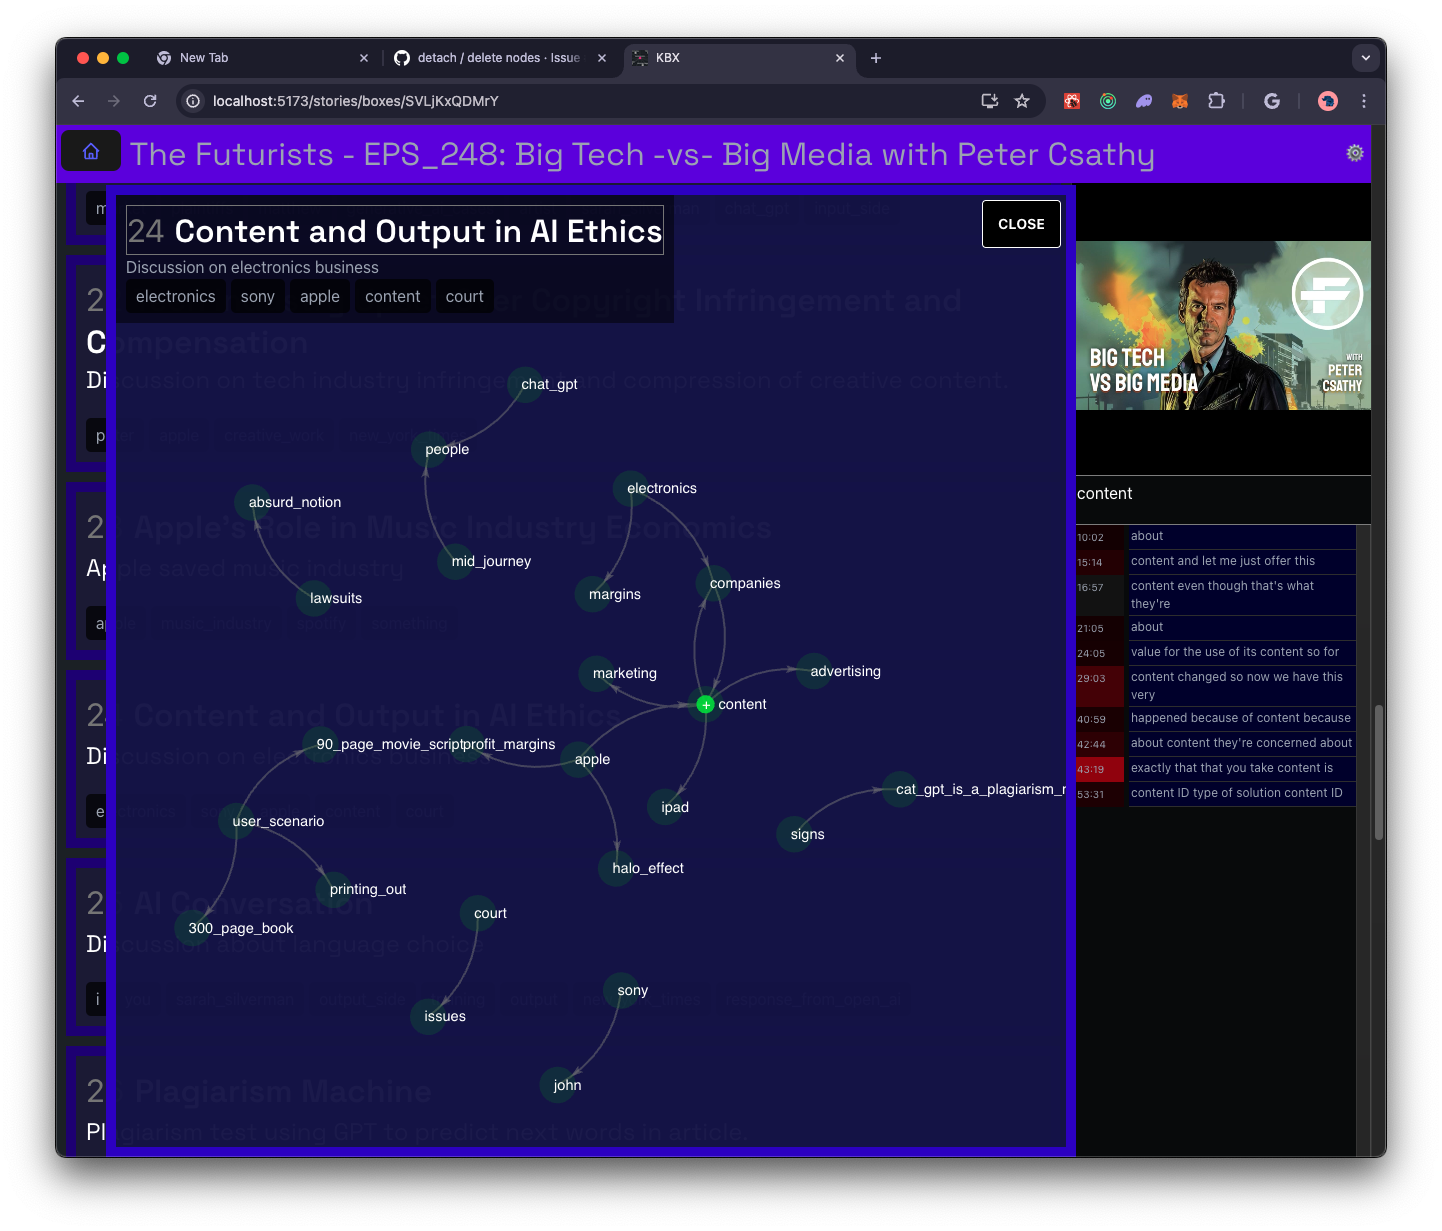The height and width of the screenshot is (1231, 1442).
Task: View site information icon in address bar
Action: (x=193, y=101)
